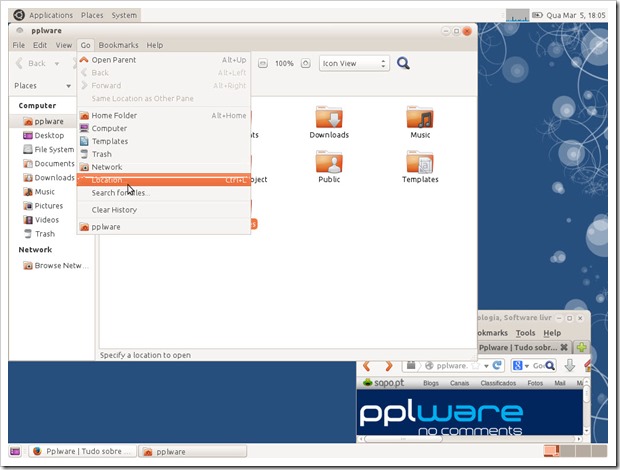Image resolution: width=620 pixels, height=470 pixels.
Task: Choose Search for Files in Go menu
Action: click(x=163, y=193)
